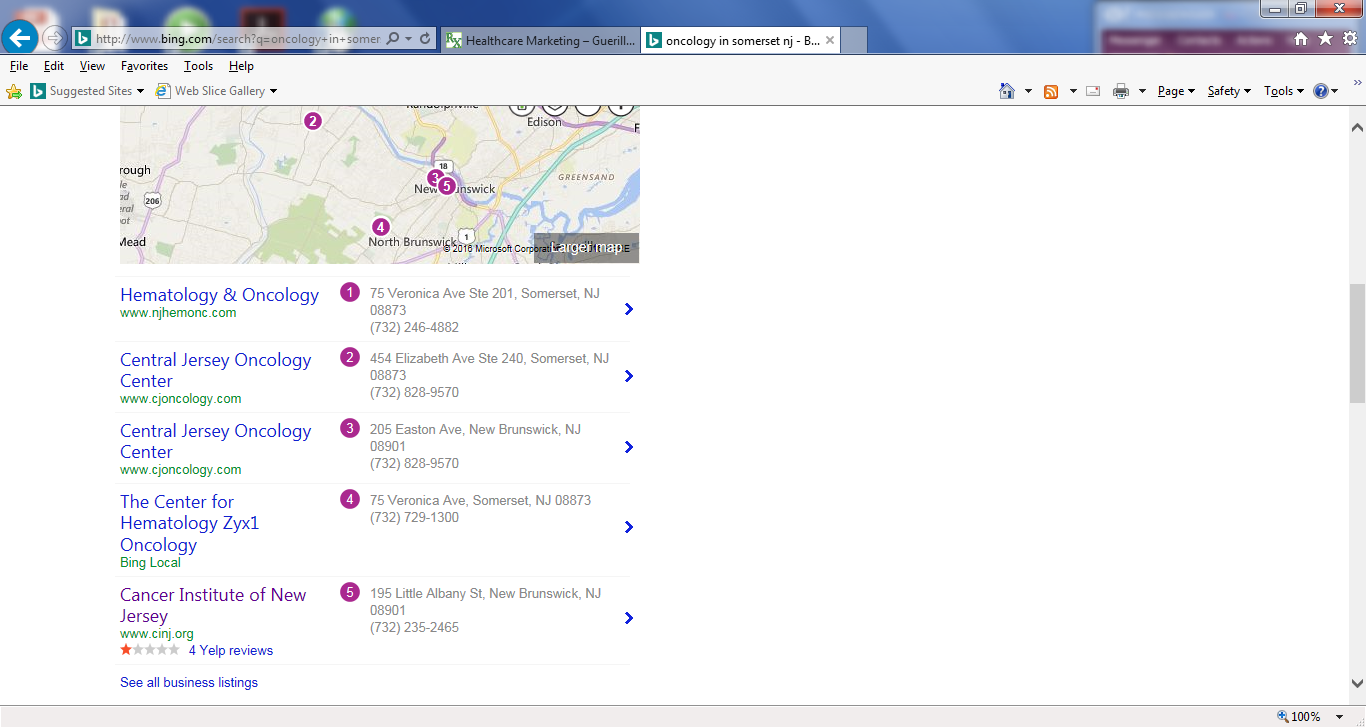The height and width of the screenshot is (728, 1366).
Task: Open the gear settings icon
Action: tap(1349, 38)
